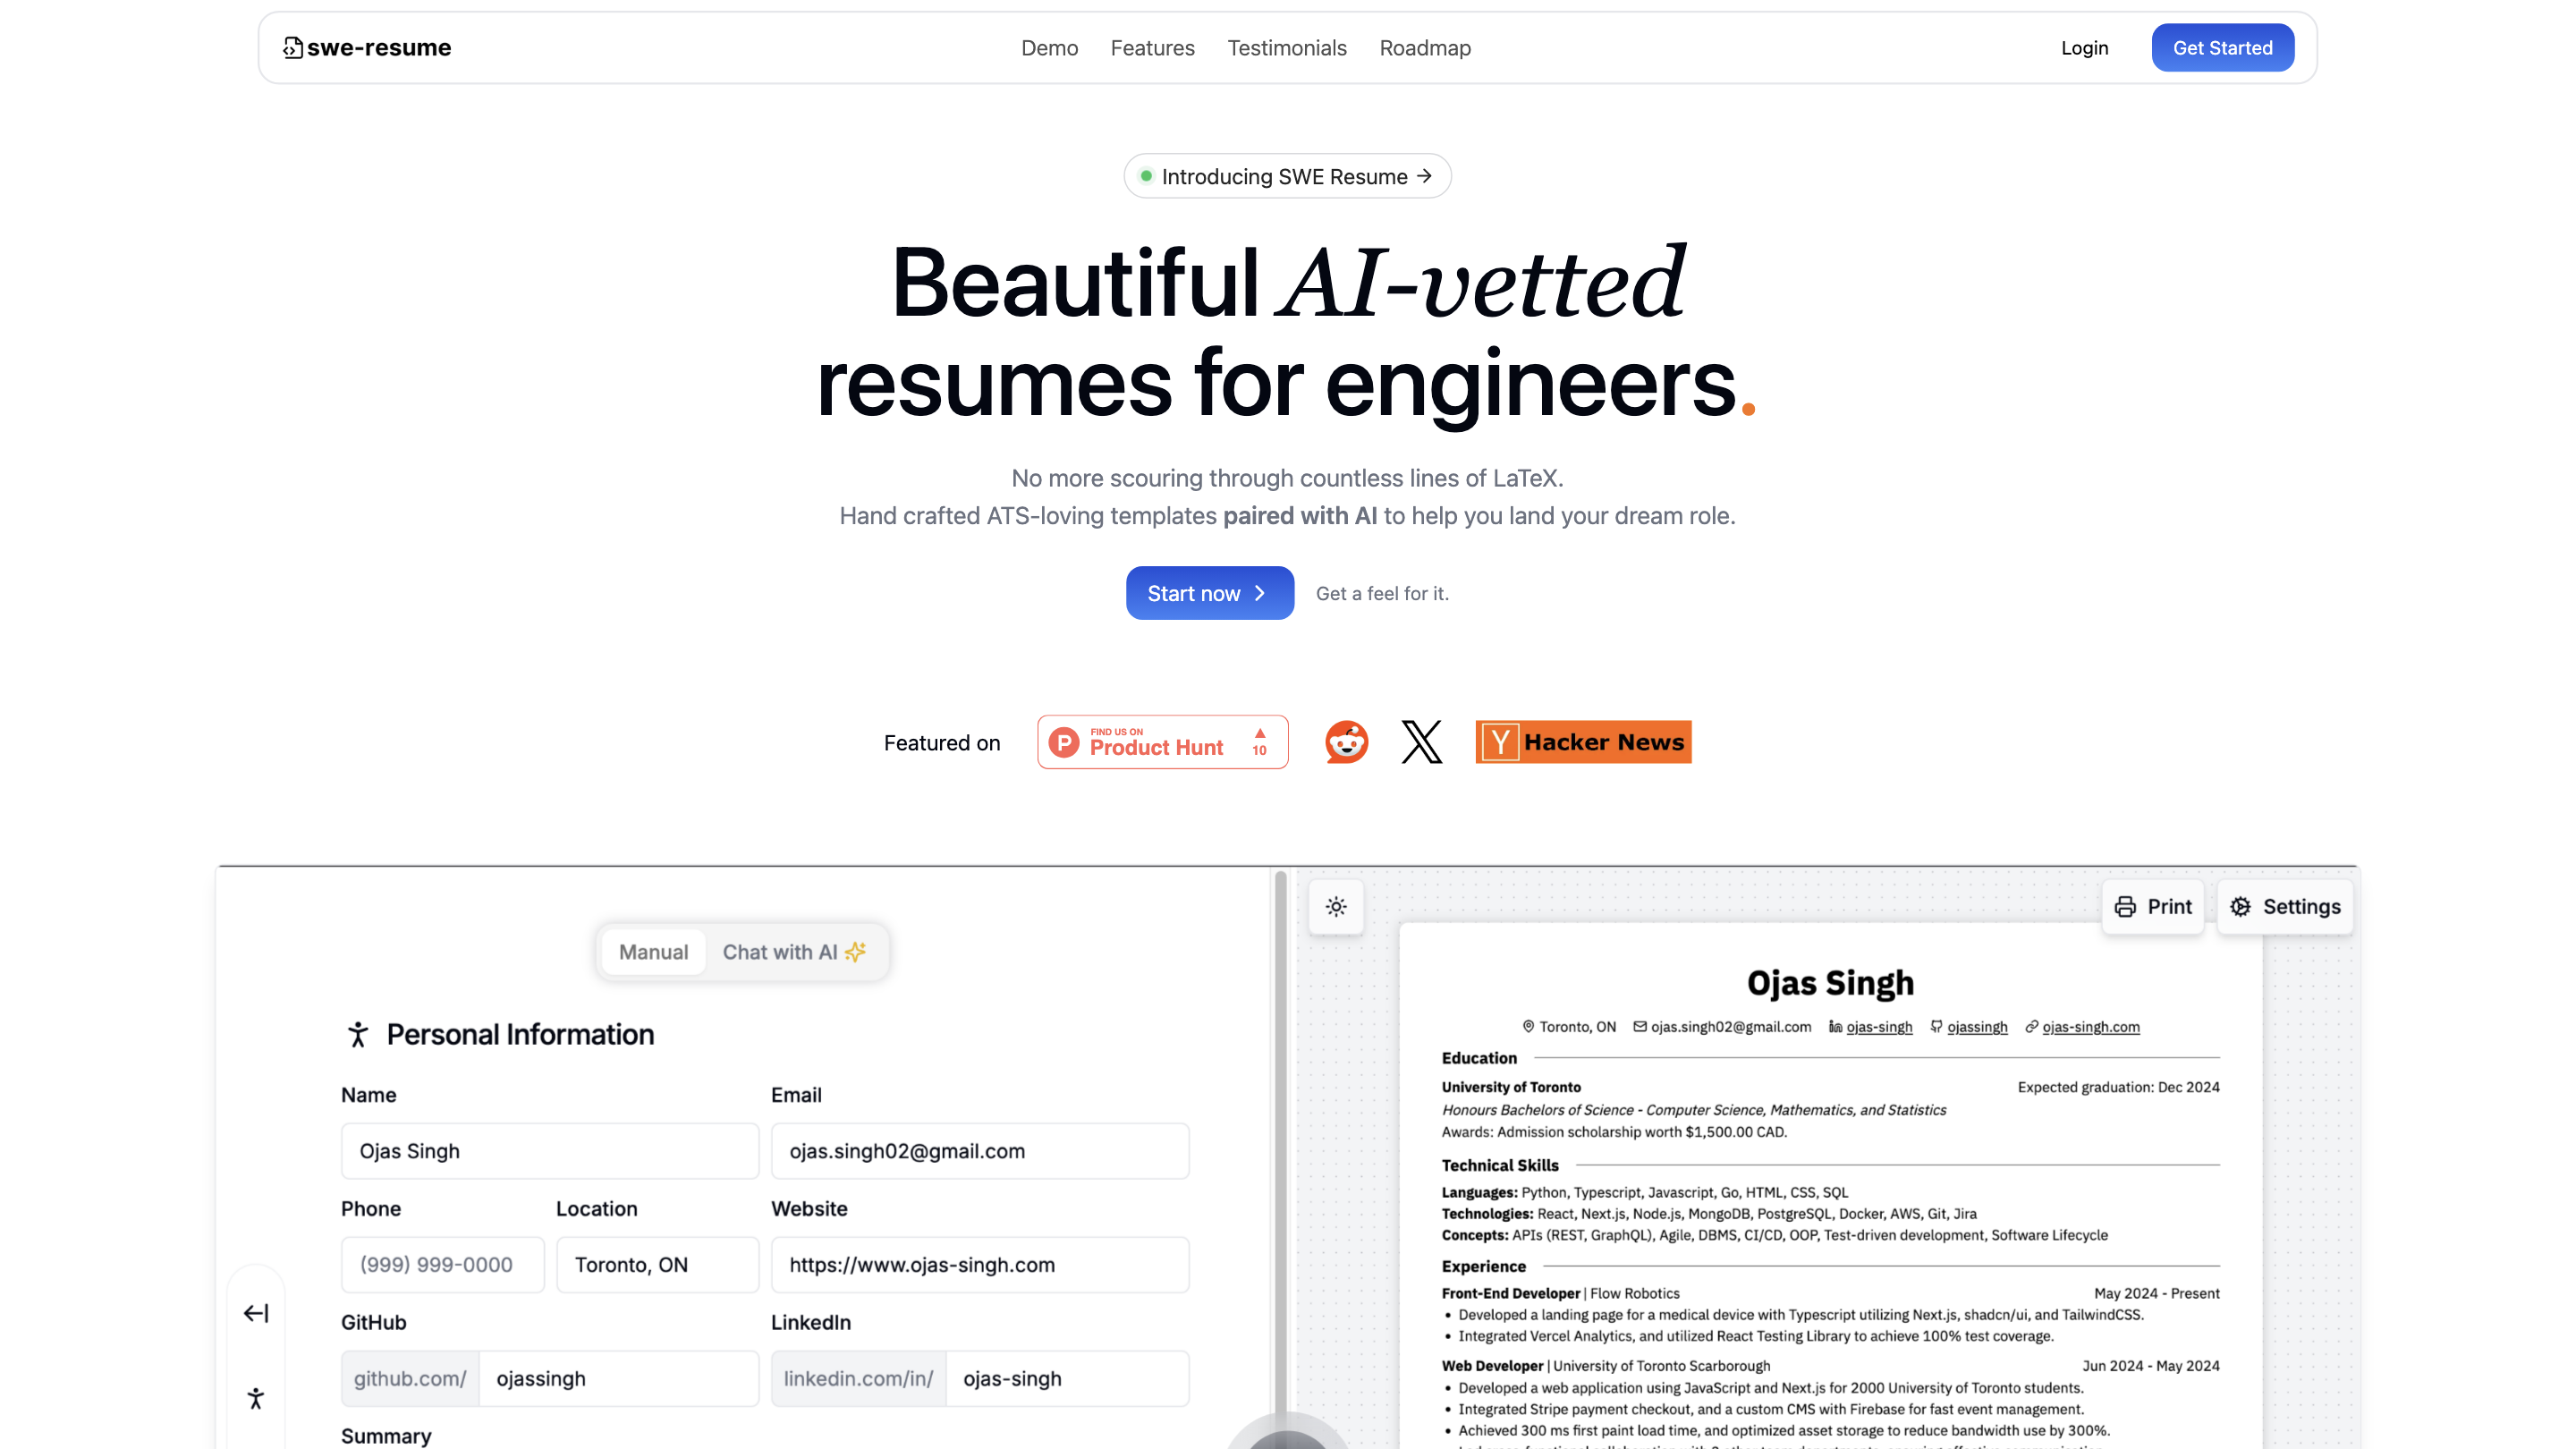Open the Hacker News badge
The image size is (2576, 1449).
point(1582,741)
